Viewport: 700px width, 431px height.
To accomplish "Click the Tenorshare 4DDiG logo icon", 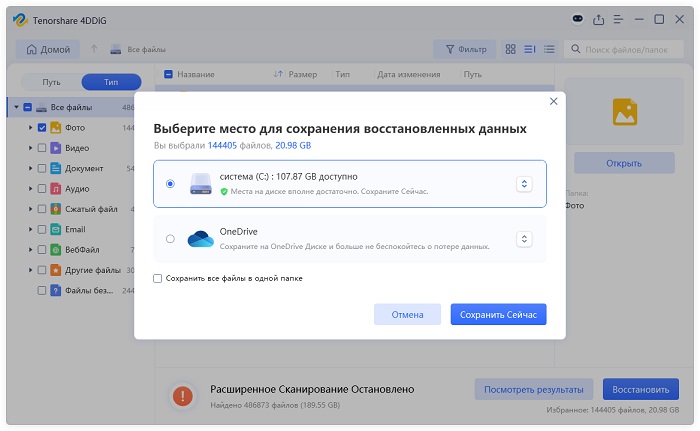I will [x=20, y=20].
